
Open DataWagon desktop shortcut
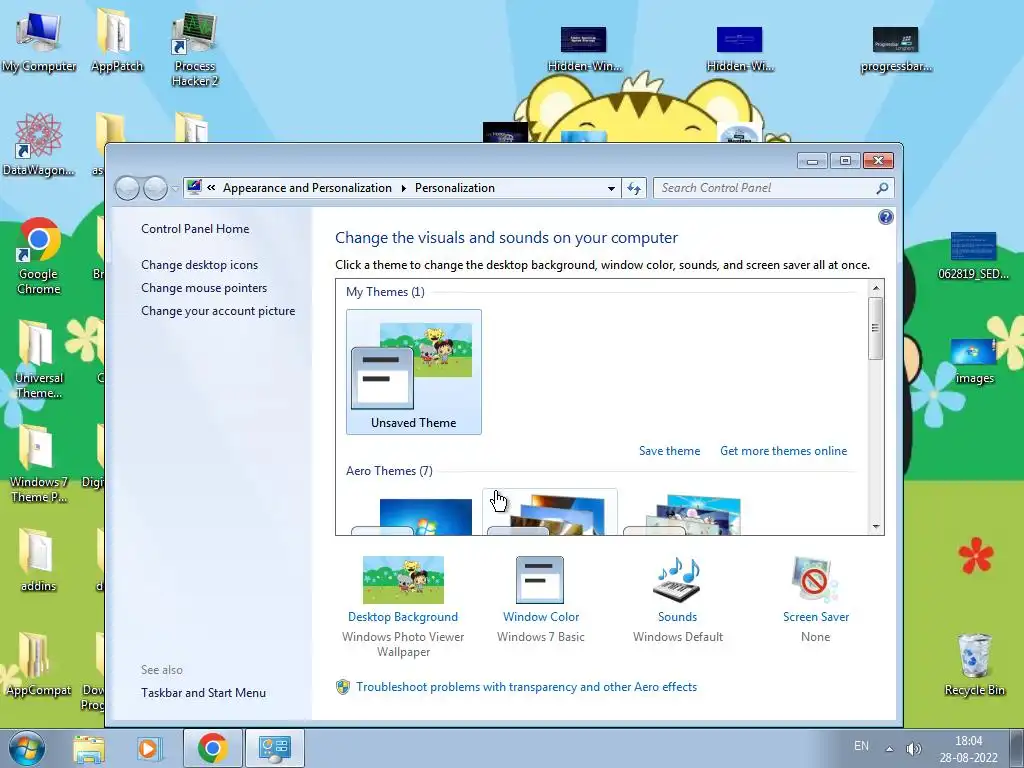(x=39, y=145)
